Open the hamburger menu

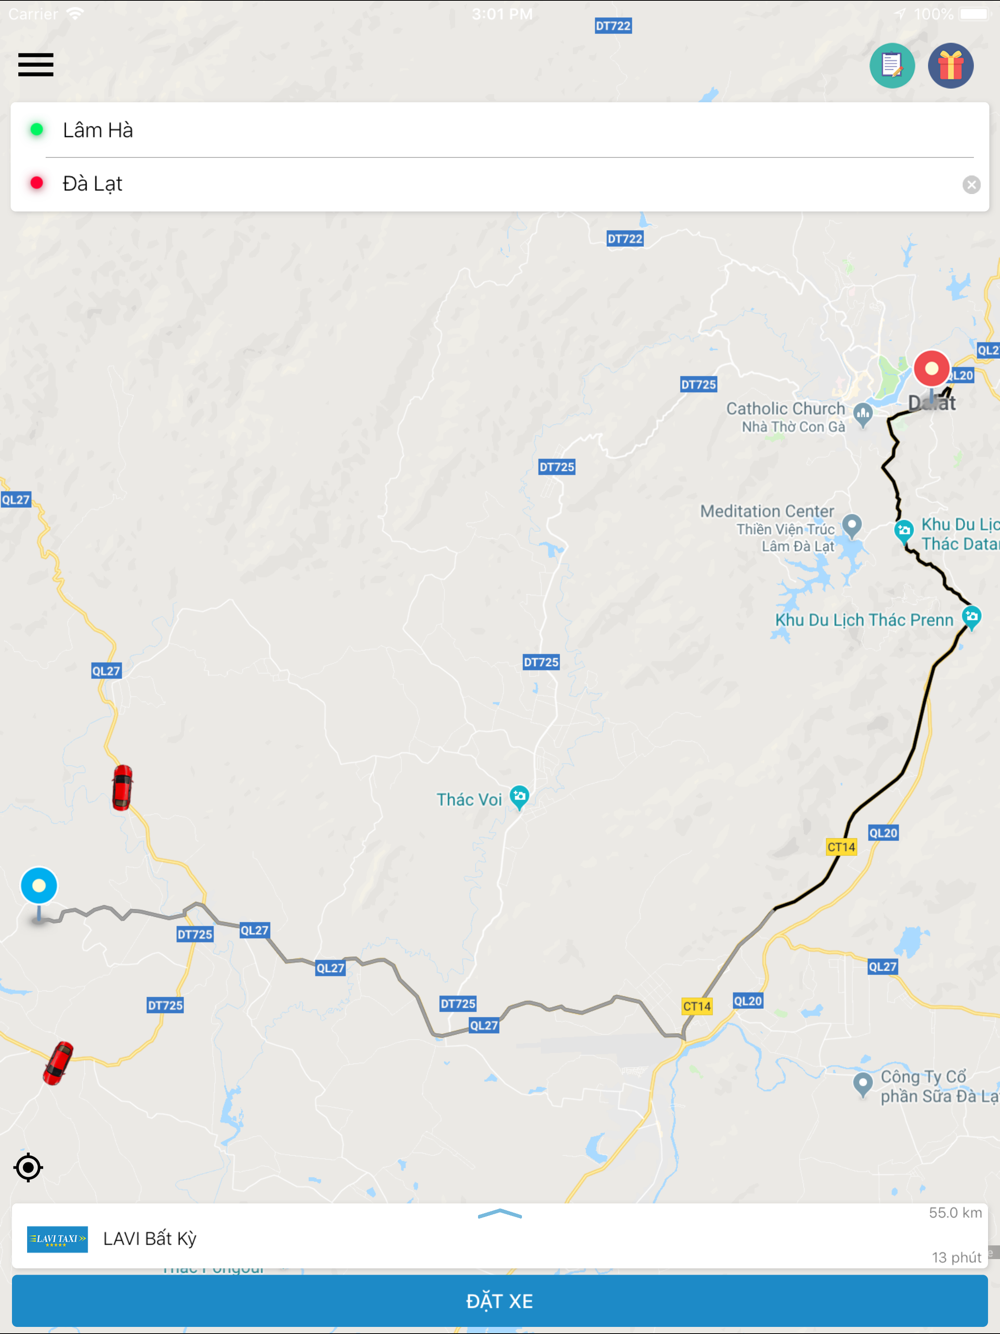pos(36,65)
